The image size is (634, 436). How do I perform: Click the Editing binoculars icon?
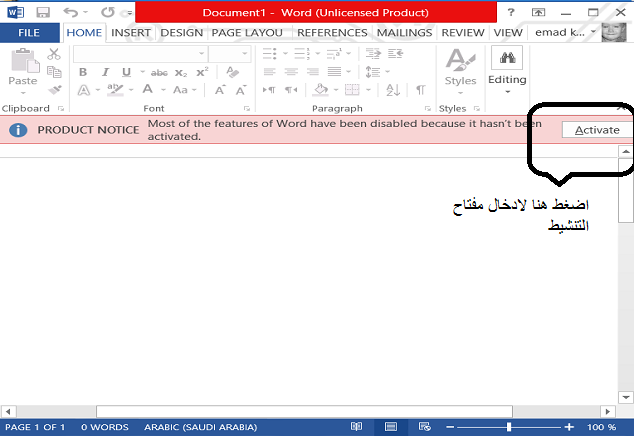click(507, 57)
